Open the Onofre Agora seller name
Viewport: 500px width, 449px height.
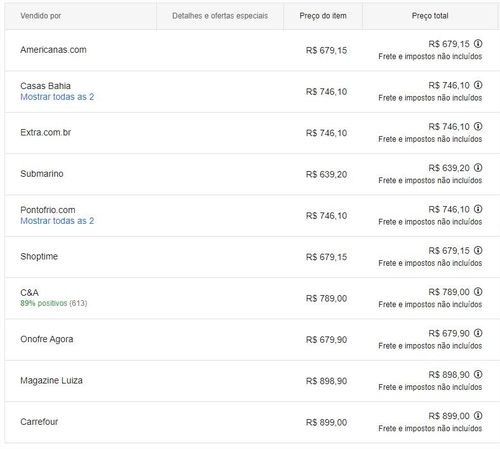[47, 339]
